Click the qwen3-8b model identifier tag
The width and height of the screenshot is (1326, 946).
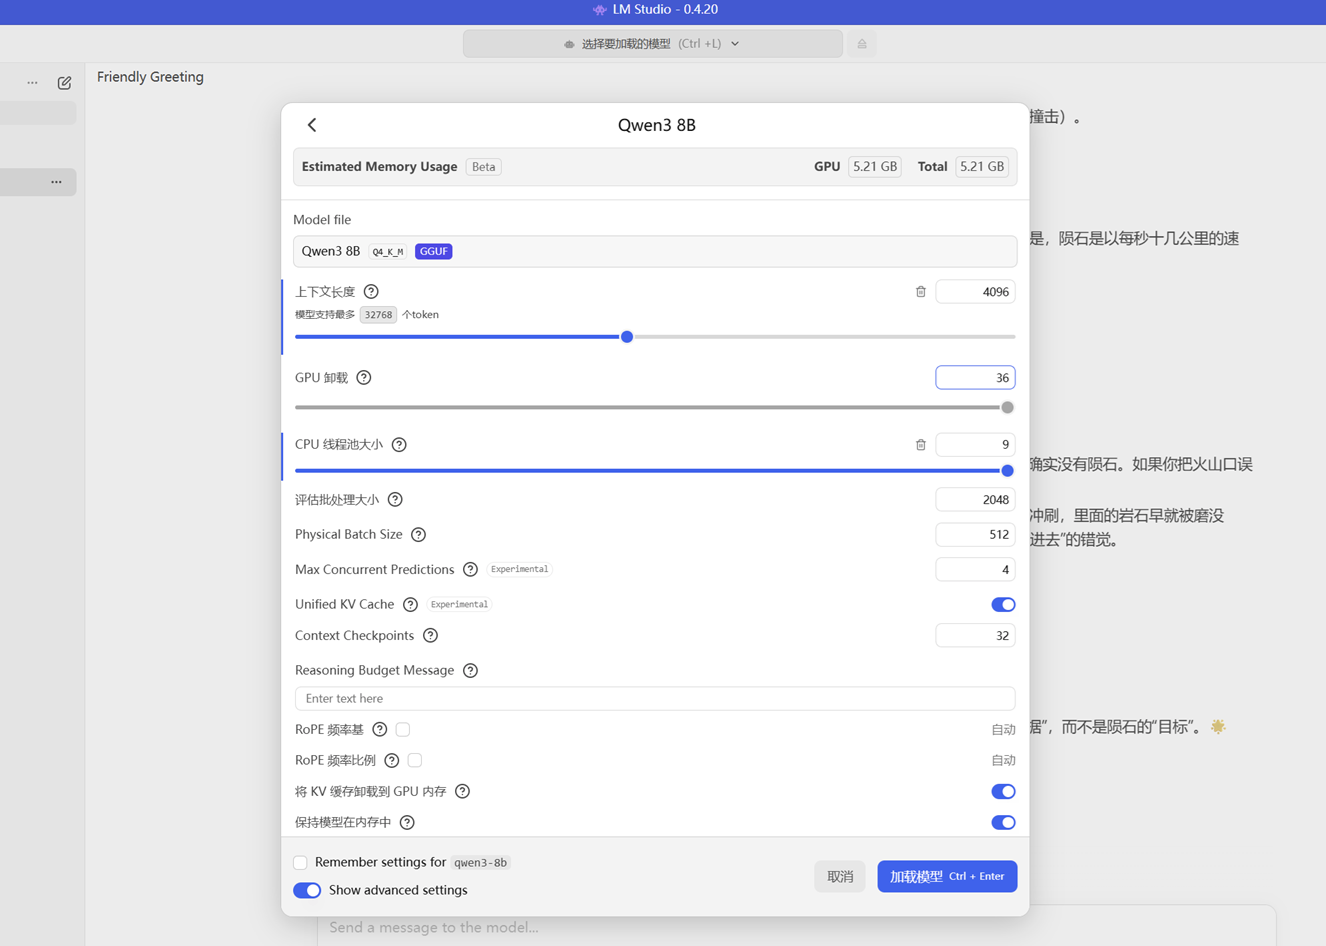click(481, 863)
